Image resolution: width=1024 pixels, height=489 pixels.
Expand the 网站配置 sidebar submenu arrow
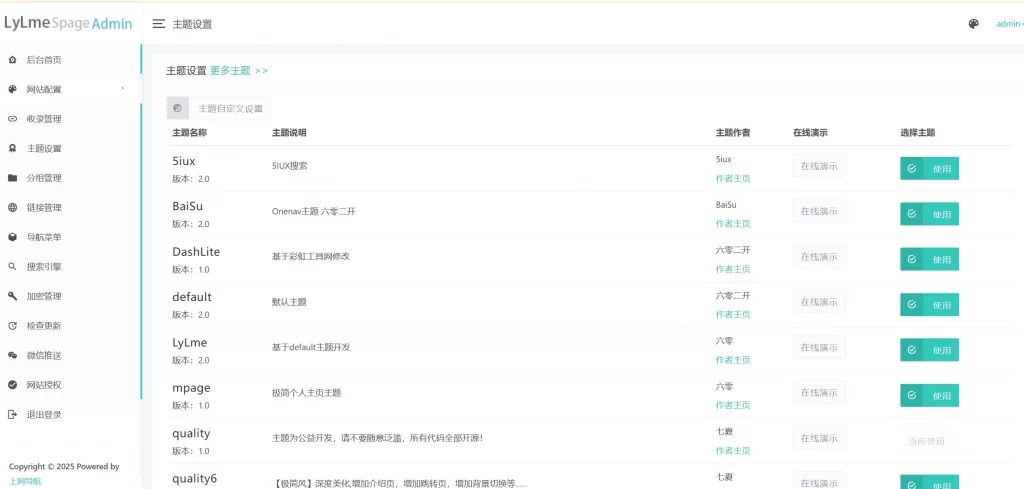pyautogui.click(x=123, y=89)
